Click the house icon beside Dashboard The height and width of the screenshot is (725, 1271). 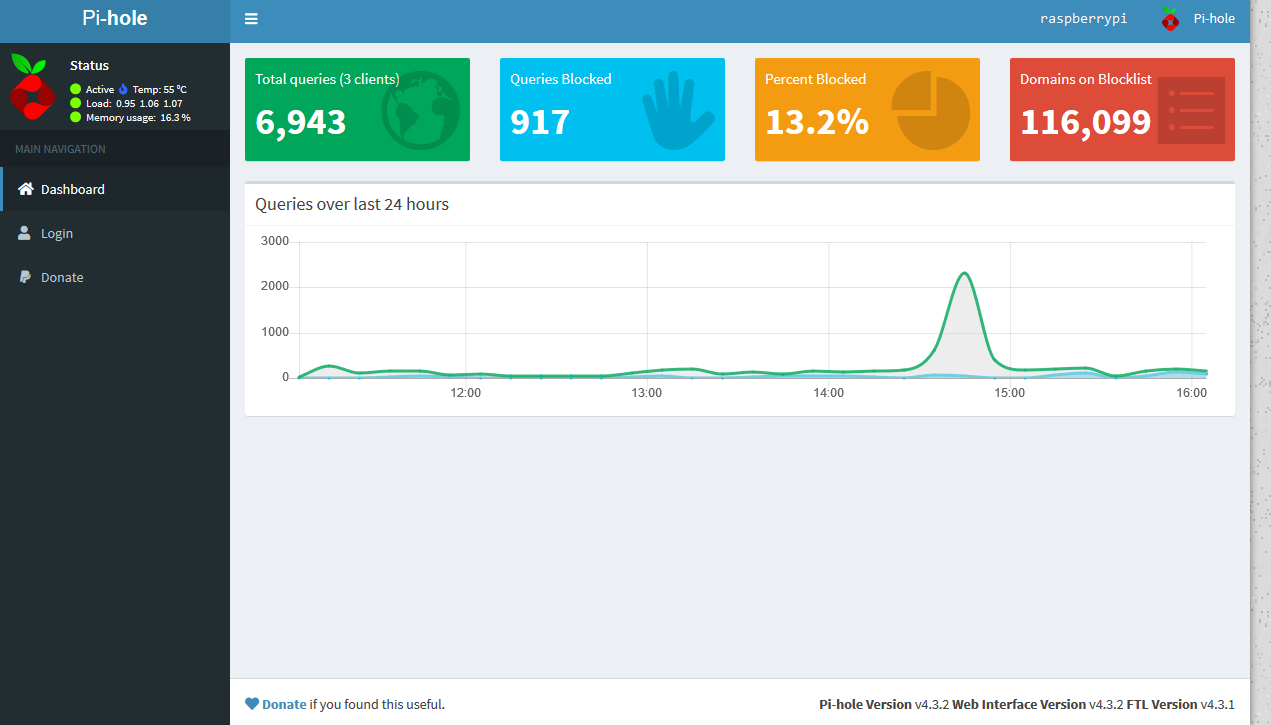click(26, 189)
